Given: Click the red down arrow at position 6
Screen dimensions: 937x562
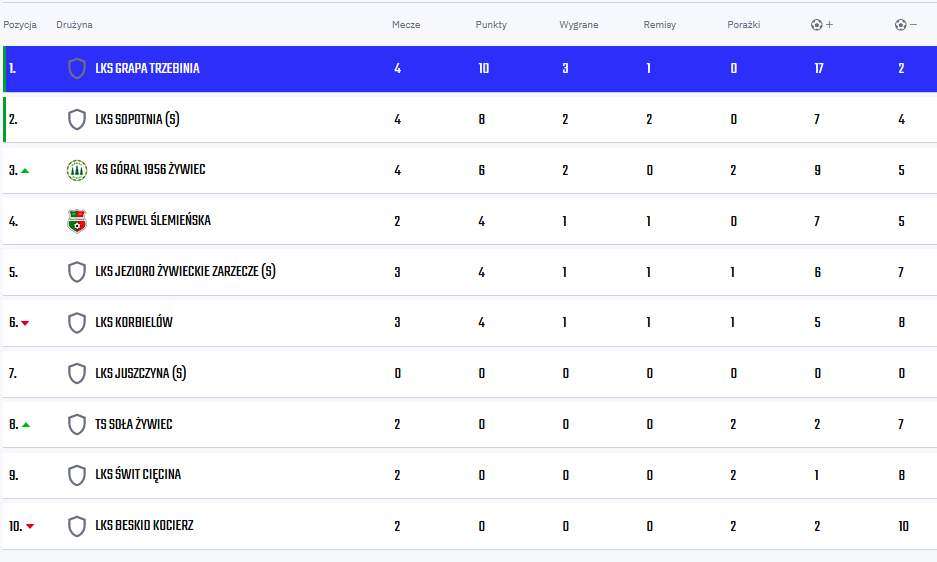Looking at the screenshot, I should pyautogui.click(x=25, y=323).
